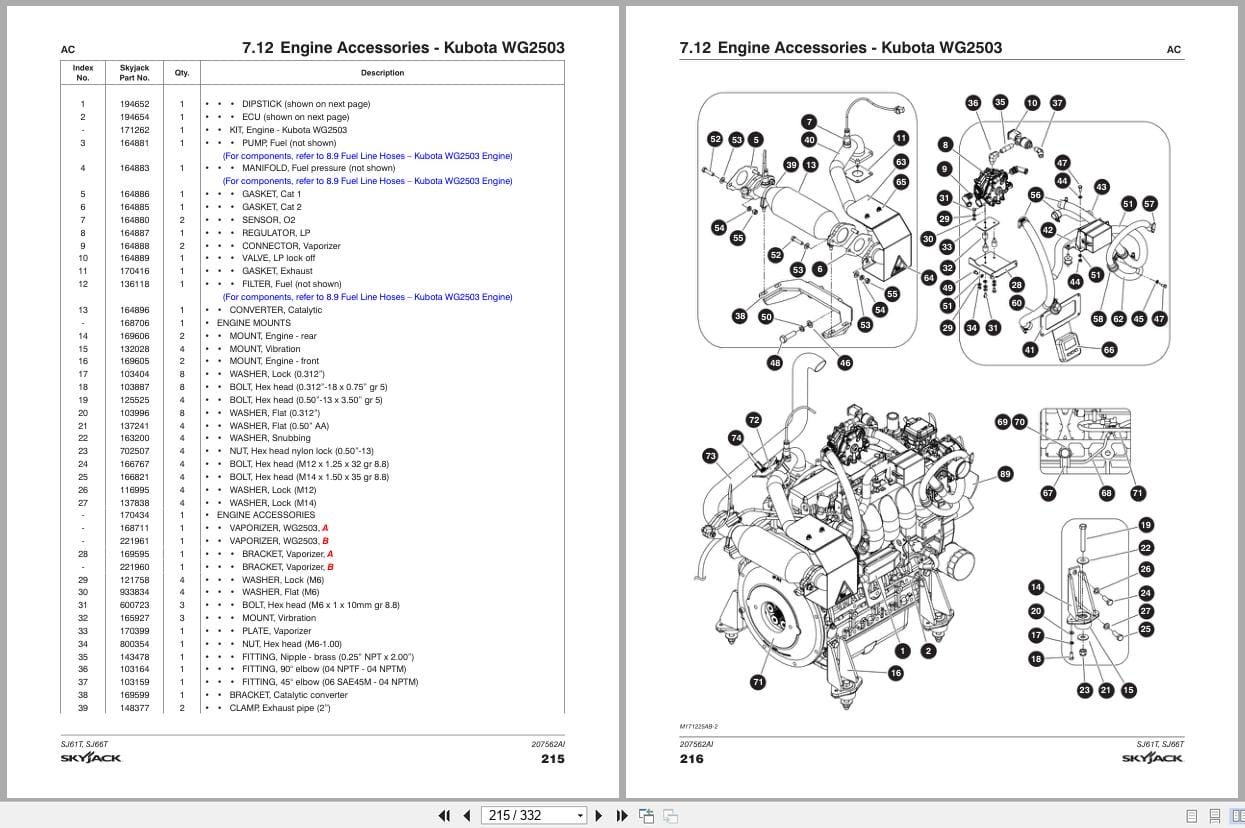The height and width of the screenshot is (828, 1245).
Task: Select part number 800354
Action: tap(134, 644)
